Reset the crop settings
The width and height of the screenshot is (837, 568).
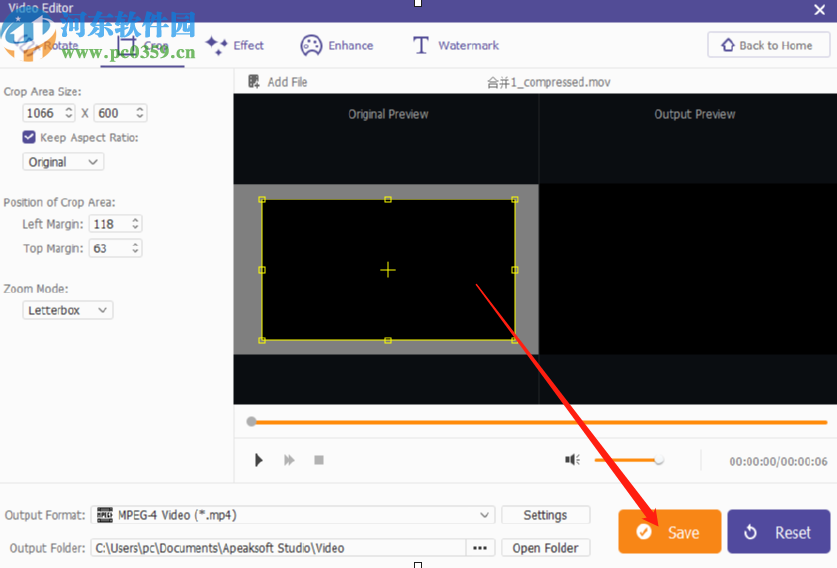coord(778,532)
